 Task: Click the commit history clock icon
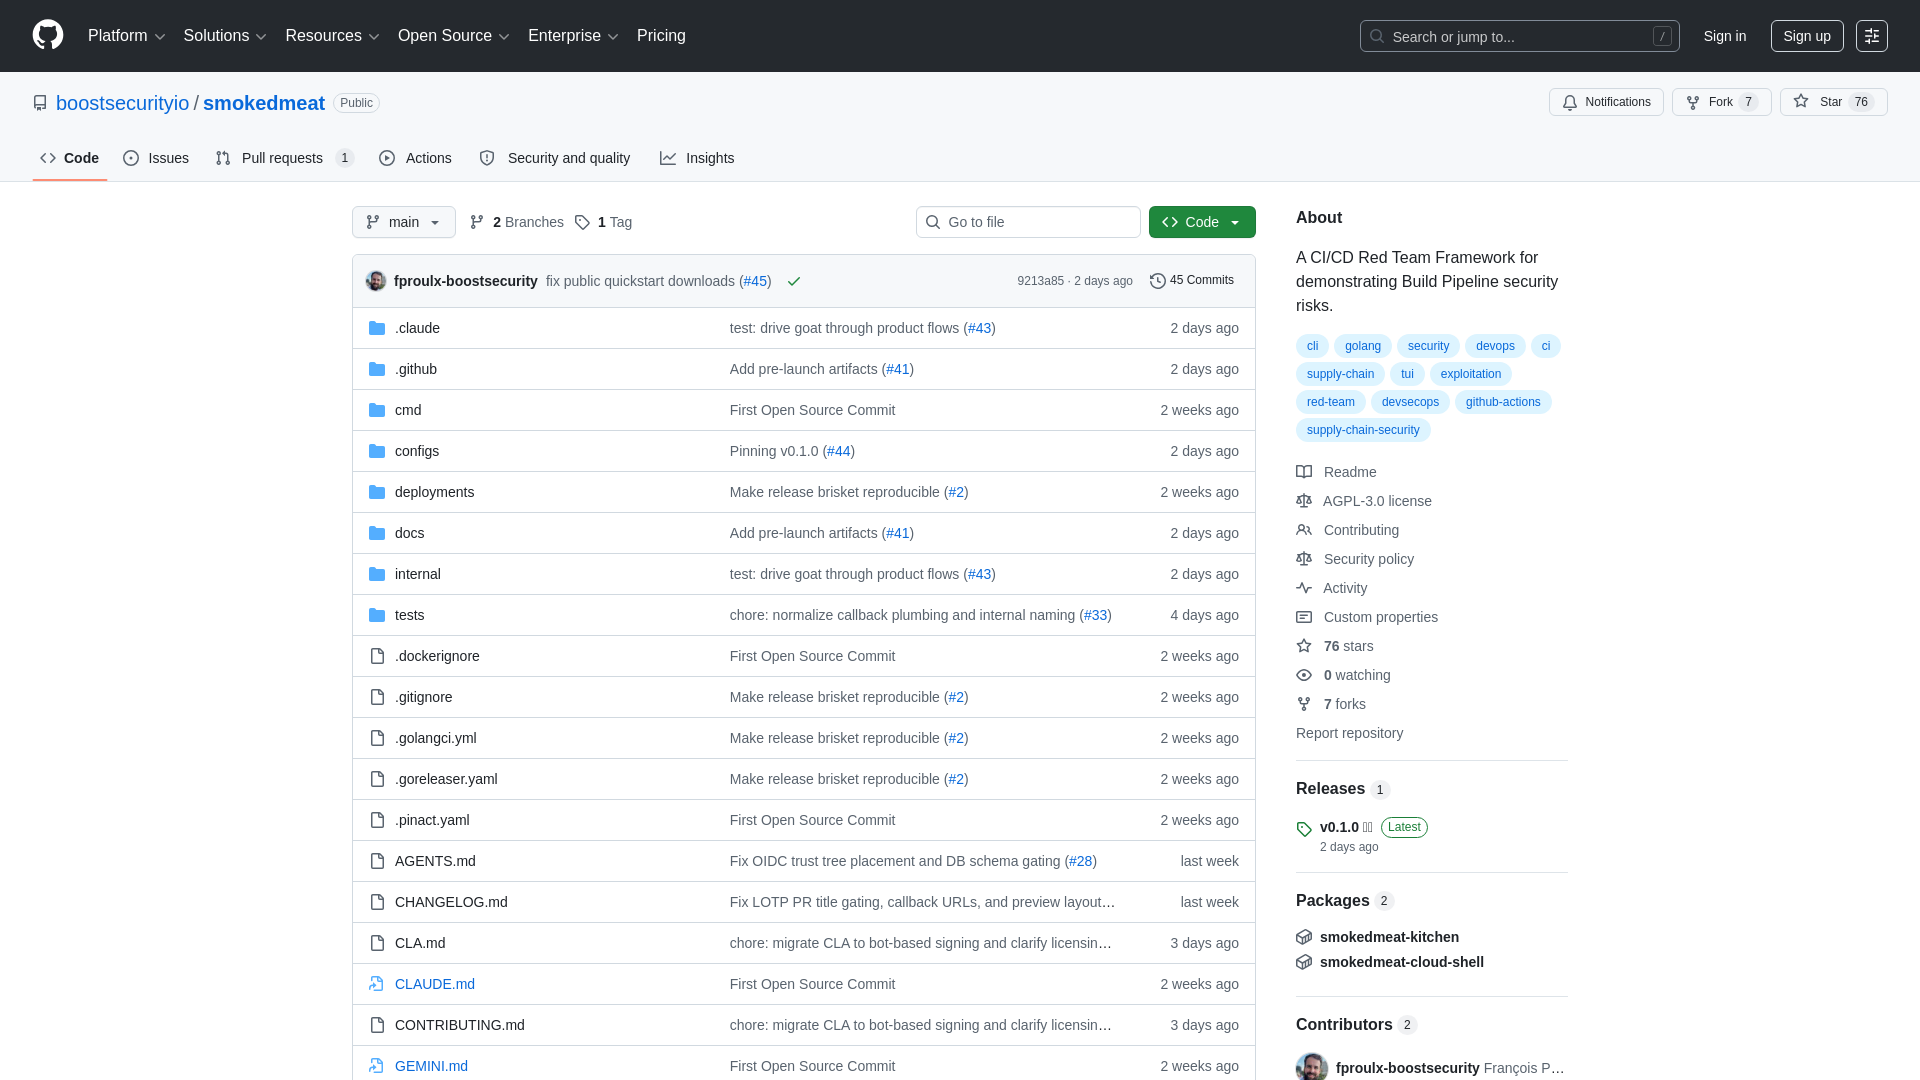[x=1158, y=281]
